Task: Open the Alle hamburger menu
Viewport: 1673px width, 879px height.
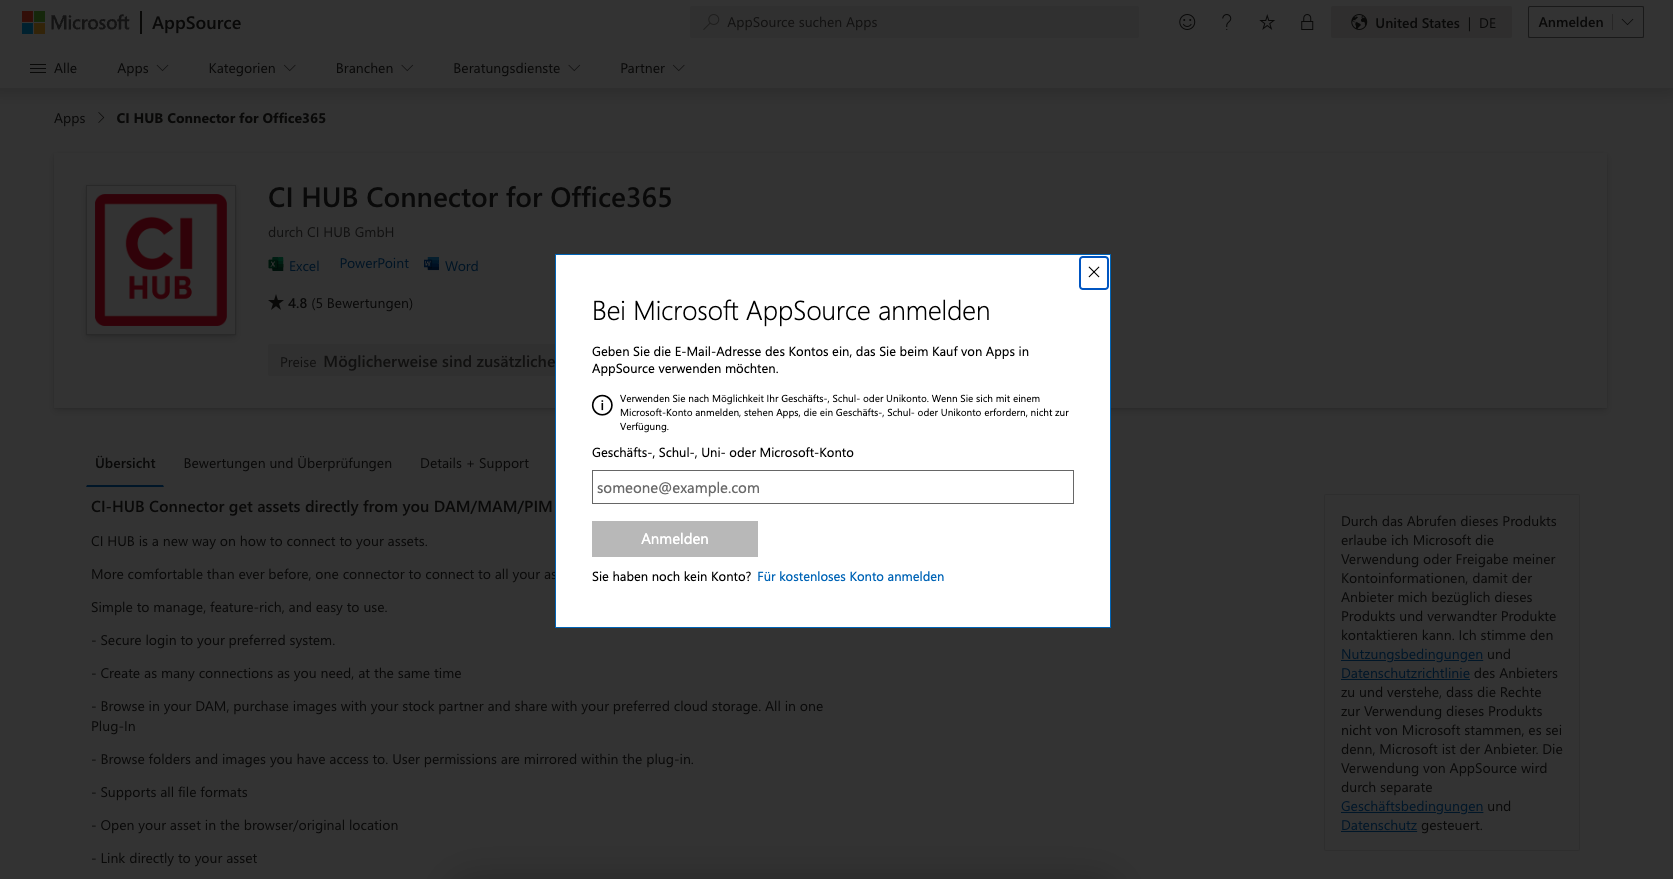Action: pos(54,68)
